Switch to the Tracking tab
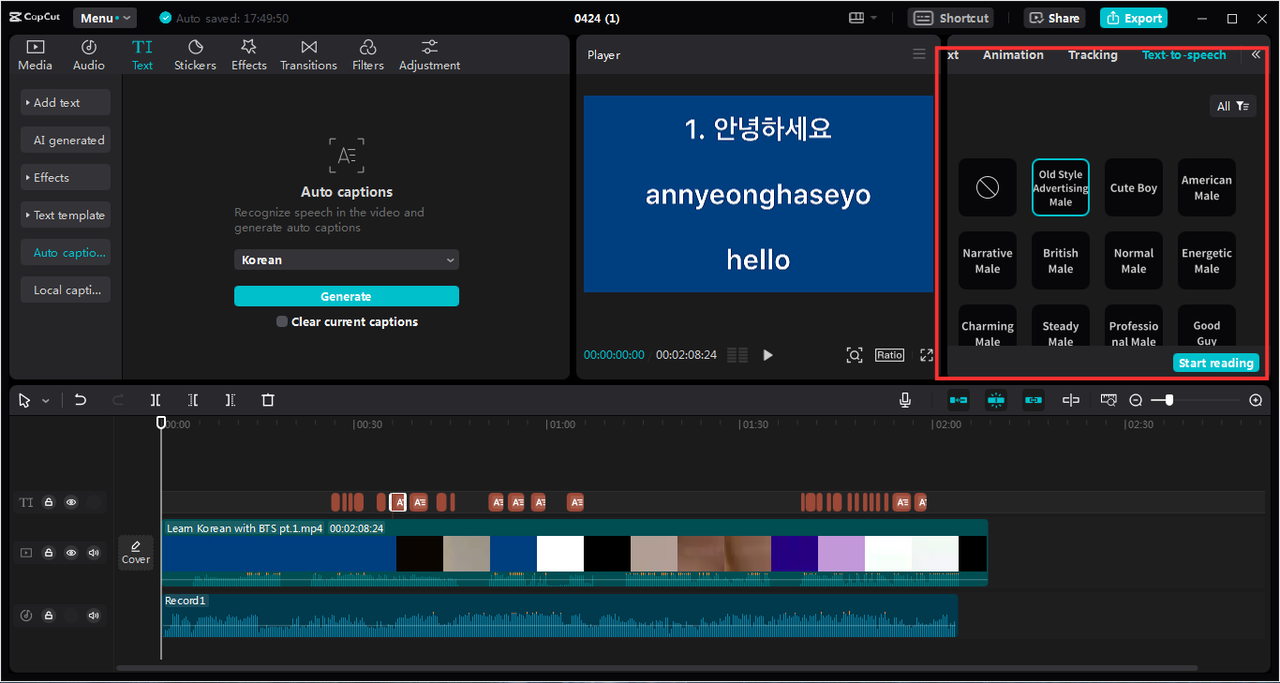 point(1093,55)
